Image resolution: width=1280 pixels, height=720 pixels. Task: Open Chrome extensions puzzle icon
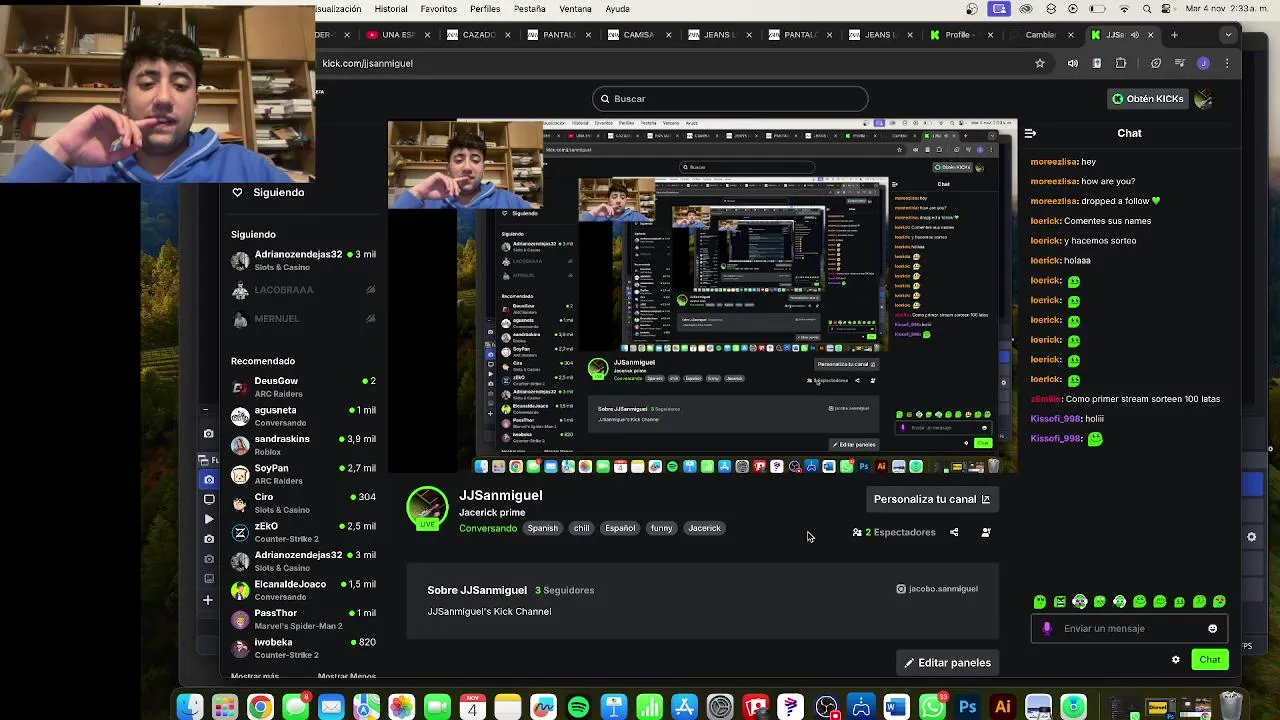click(x=1121, y=63)
